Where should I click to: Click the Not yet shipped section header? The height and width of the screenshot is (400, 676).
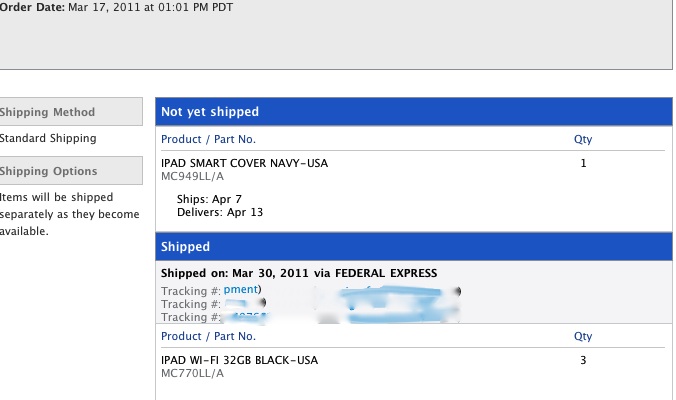(210, 112)
